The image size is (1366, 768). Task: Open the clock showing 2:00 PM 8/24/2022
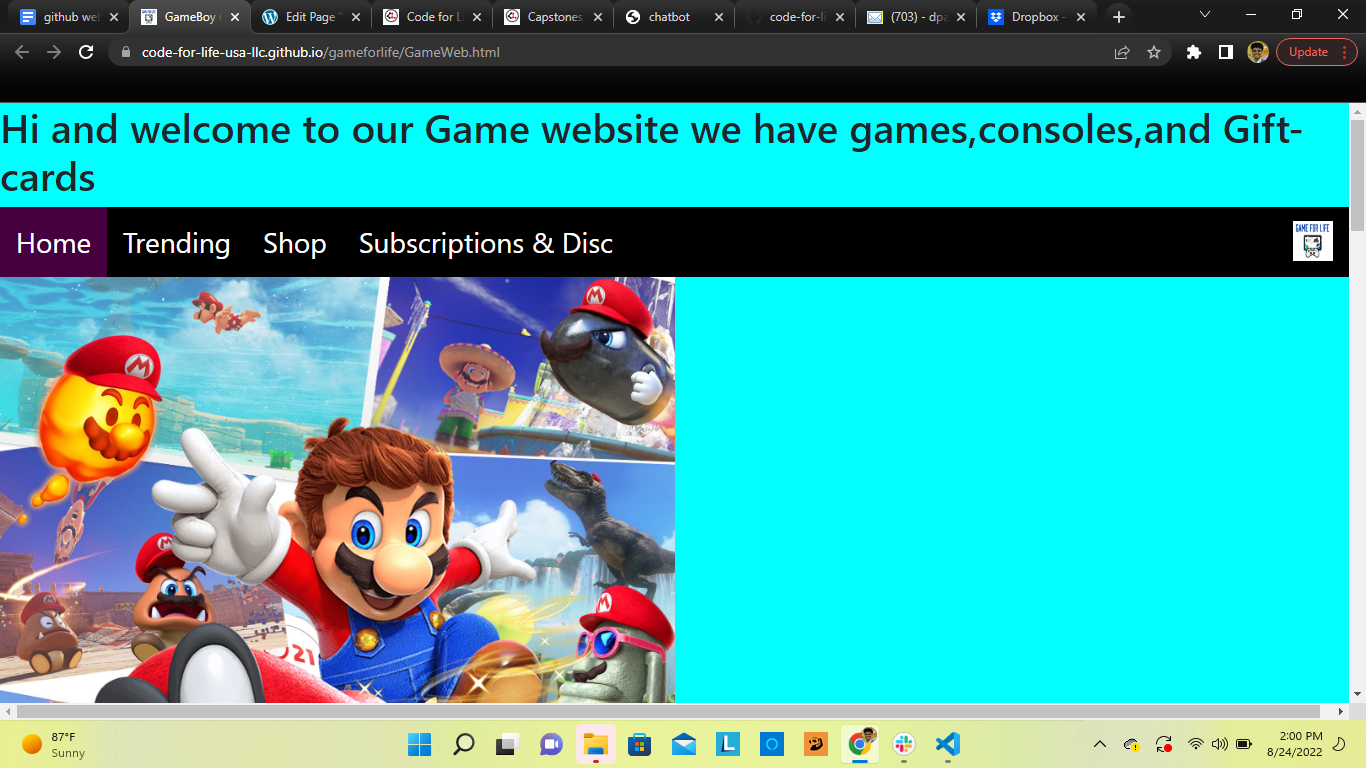click(x=1294, y=744)
